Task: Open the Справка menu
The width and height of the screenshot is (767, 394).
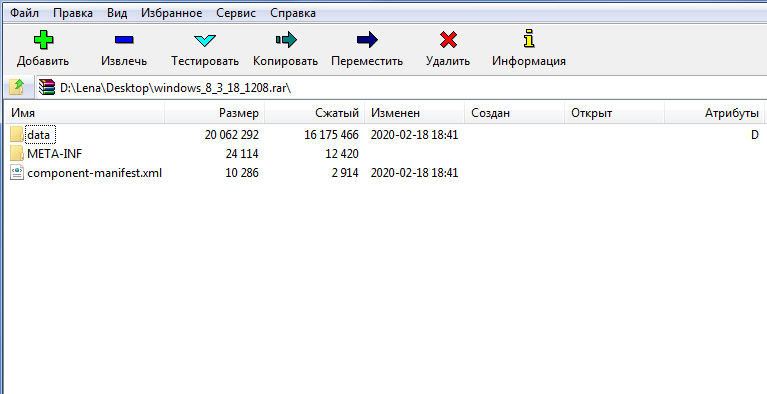Action: click(293, 13)
